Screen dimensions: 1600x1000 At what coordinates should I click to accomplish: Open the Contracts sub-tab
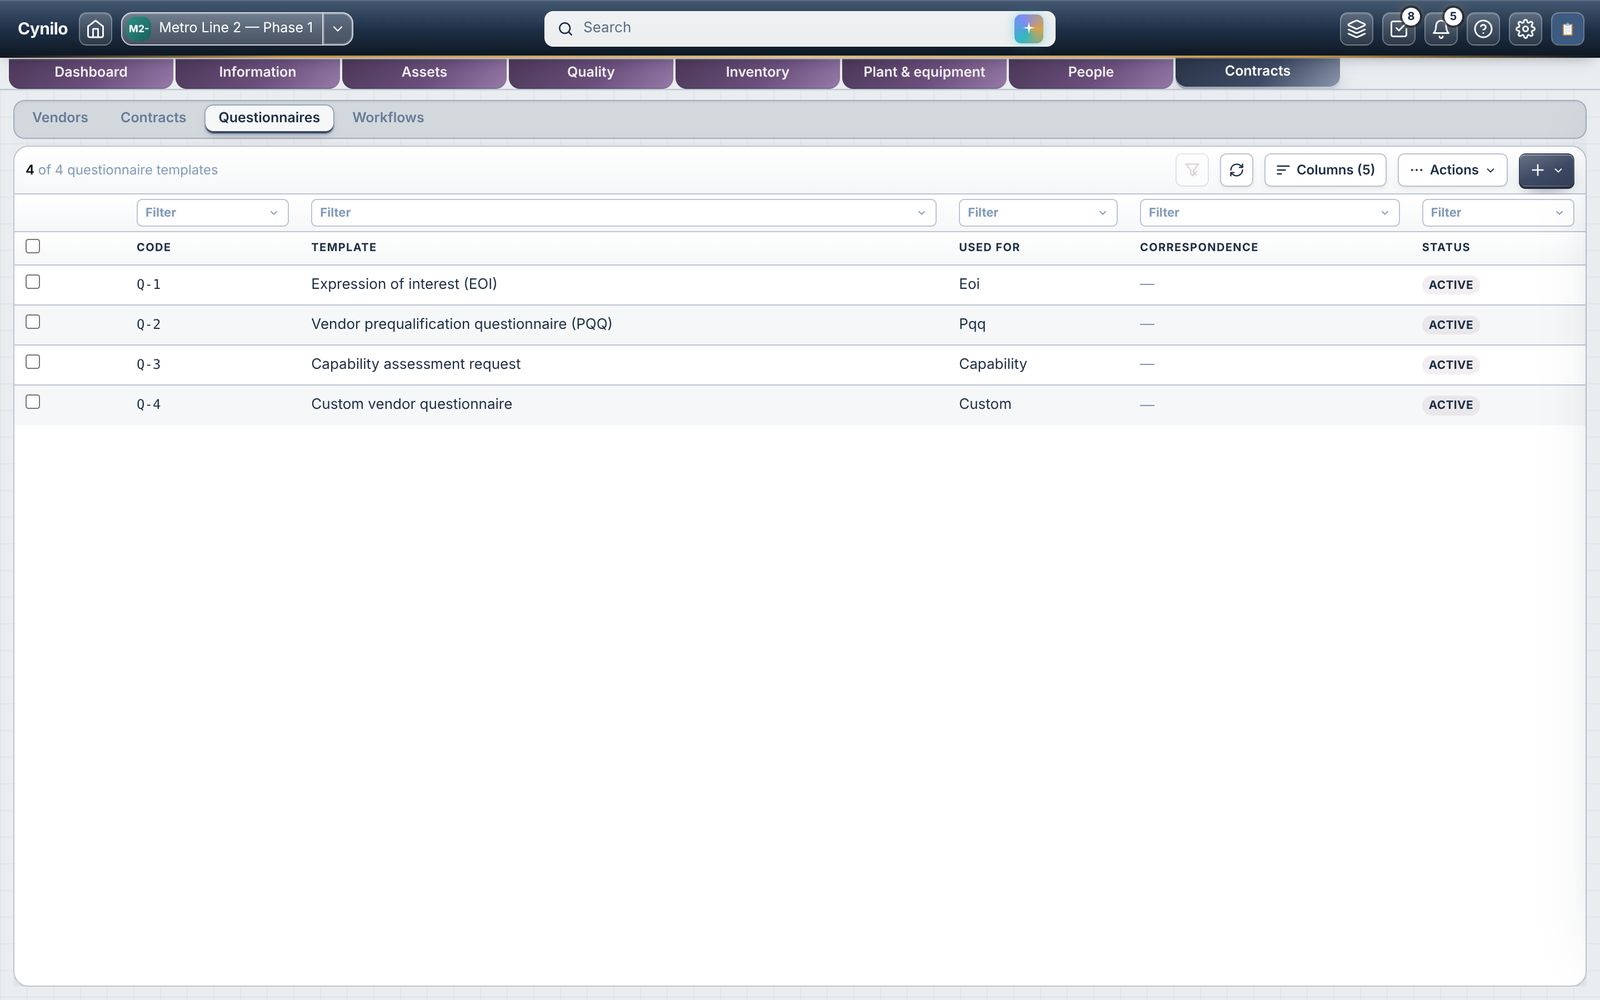[153, 118]
